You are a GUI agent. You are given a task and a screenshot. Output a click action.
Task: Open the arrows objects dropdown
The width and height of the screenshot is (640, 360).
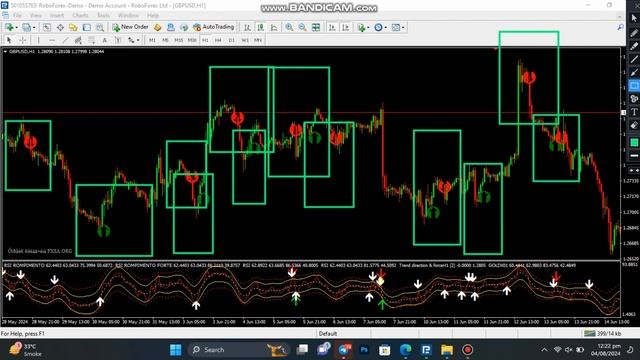point(133,40)
